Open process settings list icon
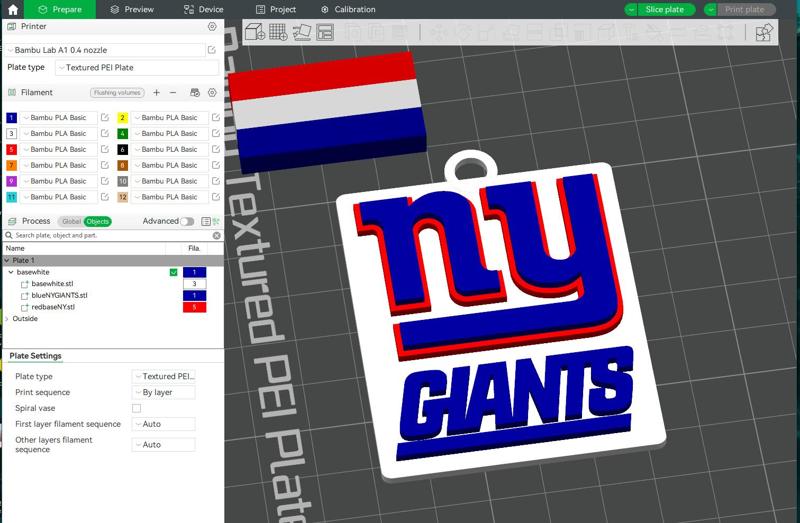This screenshot has height=523, width=800. [x=205, y=221]
